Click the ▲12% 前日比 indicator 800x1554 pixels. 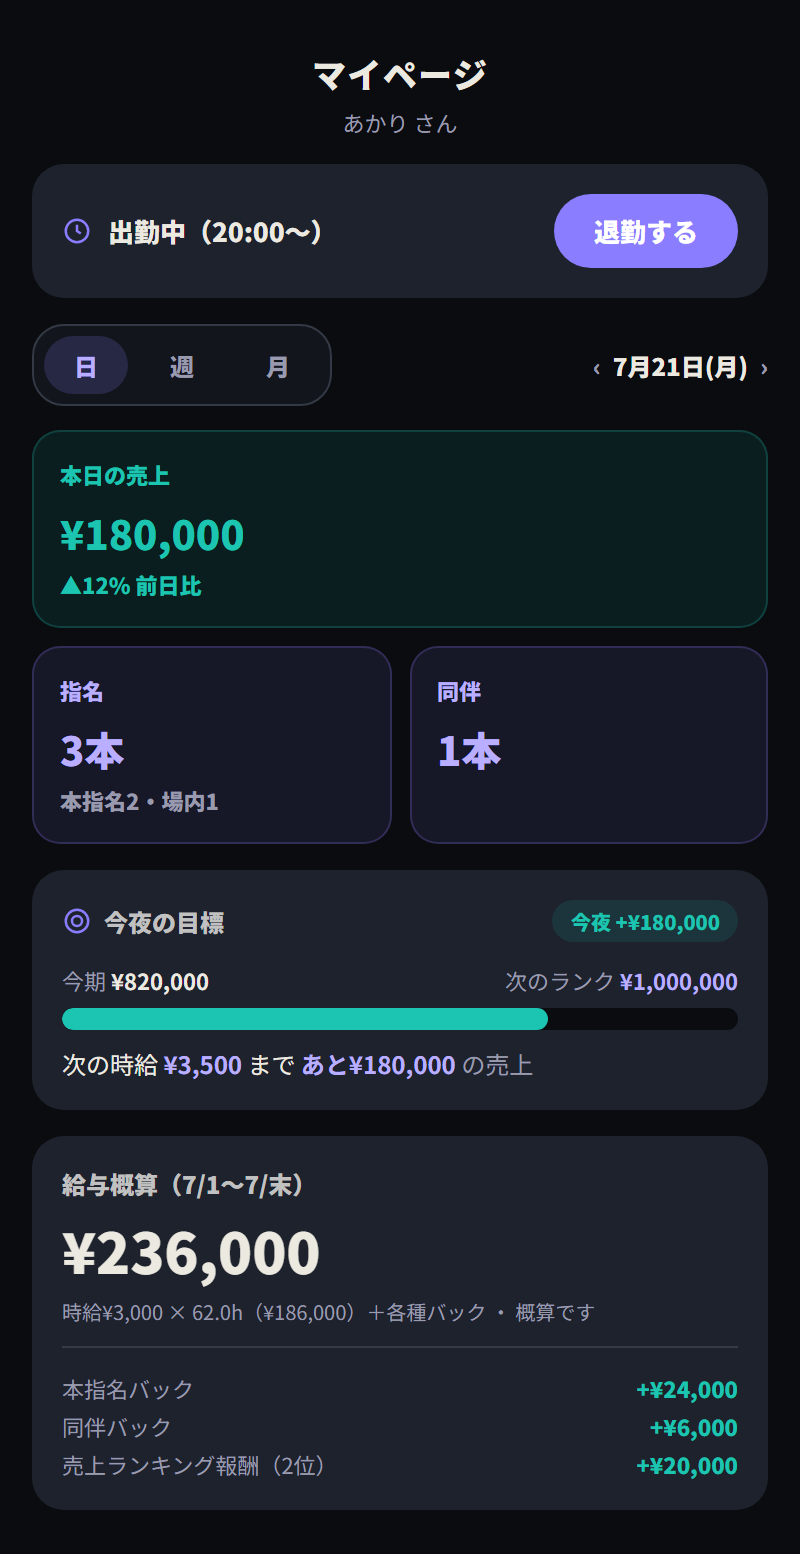131,586
